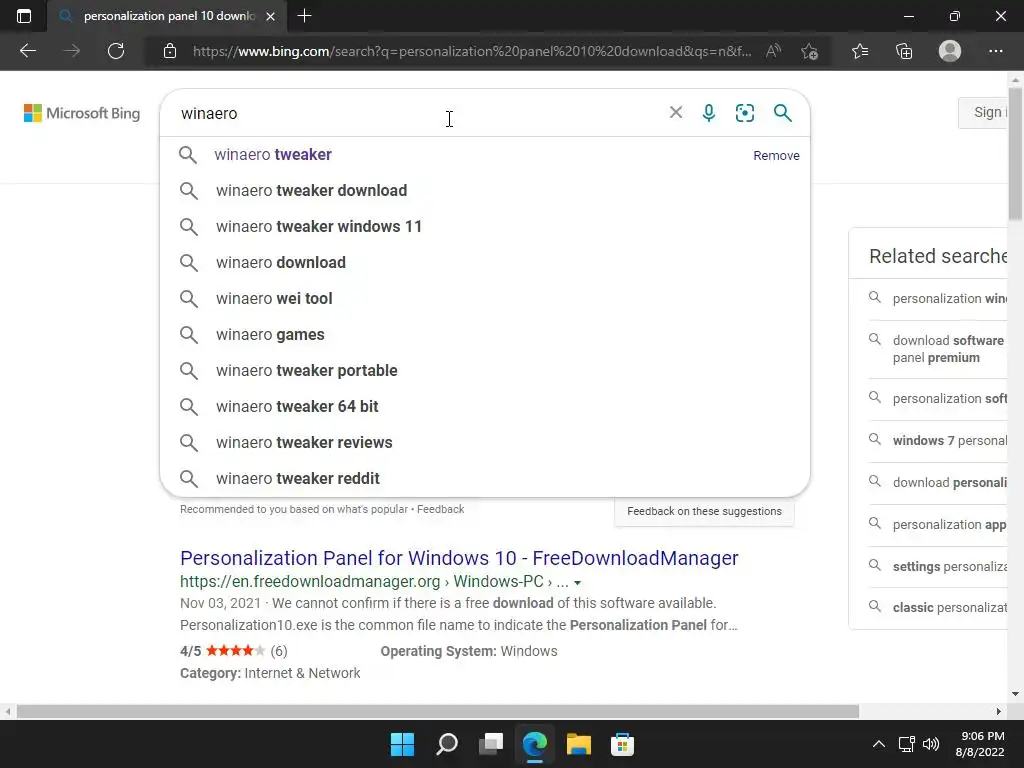The height and width of the screenshot is (768, 1024).
Task: Open the Favorites list icon
Action: [x=860, y=51]
